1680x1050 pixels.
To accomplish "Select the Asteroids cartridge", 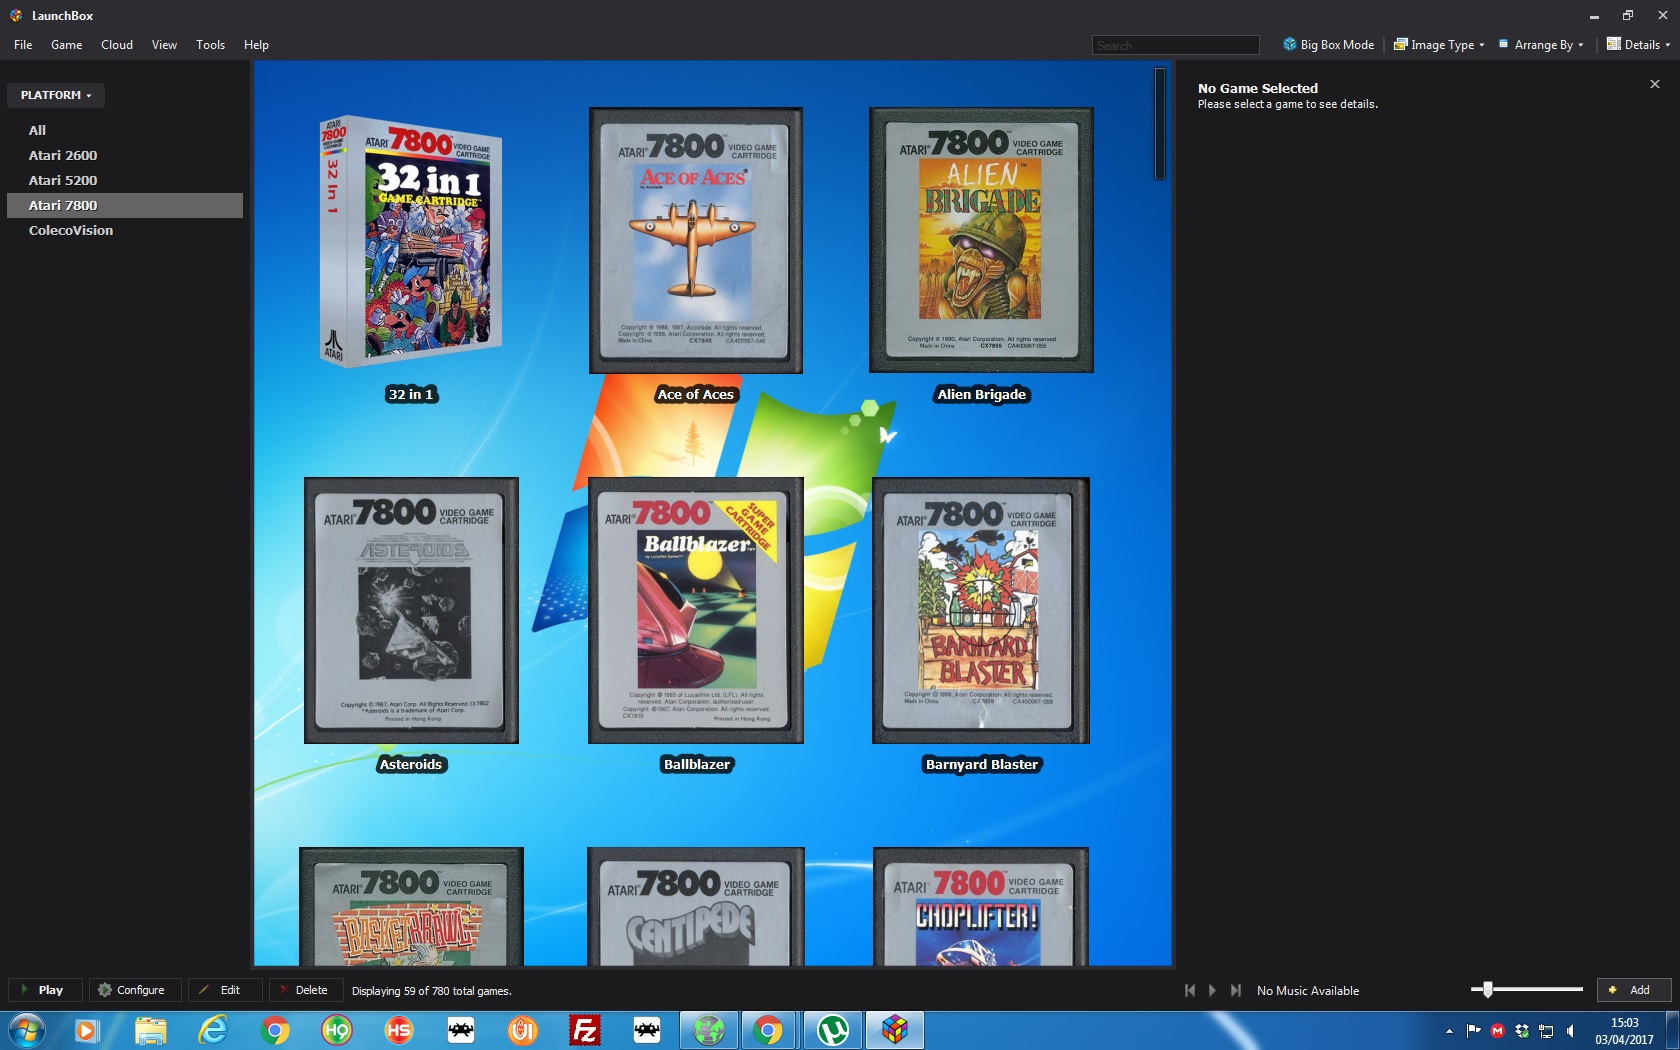I will point(411,610).
